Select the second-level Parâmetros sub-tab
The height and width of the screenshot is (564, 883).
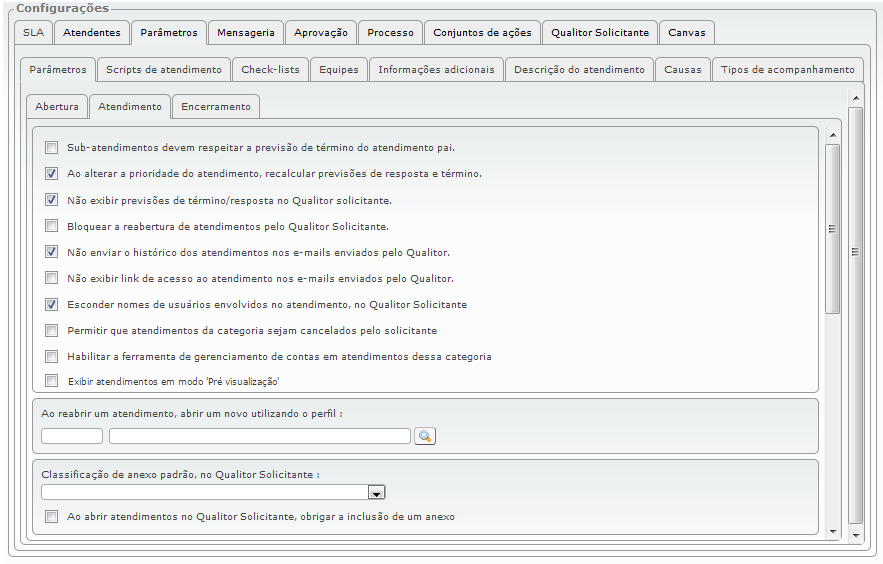click(58, 70)
